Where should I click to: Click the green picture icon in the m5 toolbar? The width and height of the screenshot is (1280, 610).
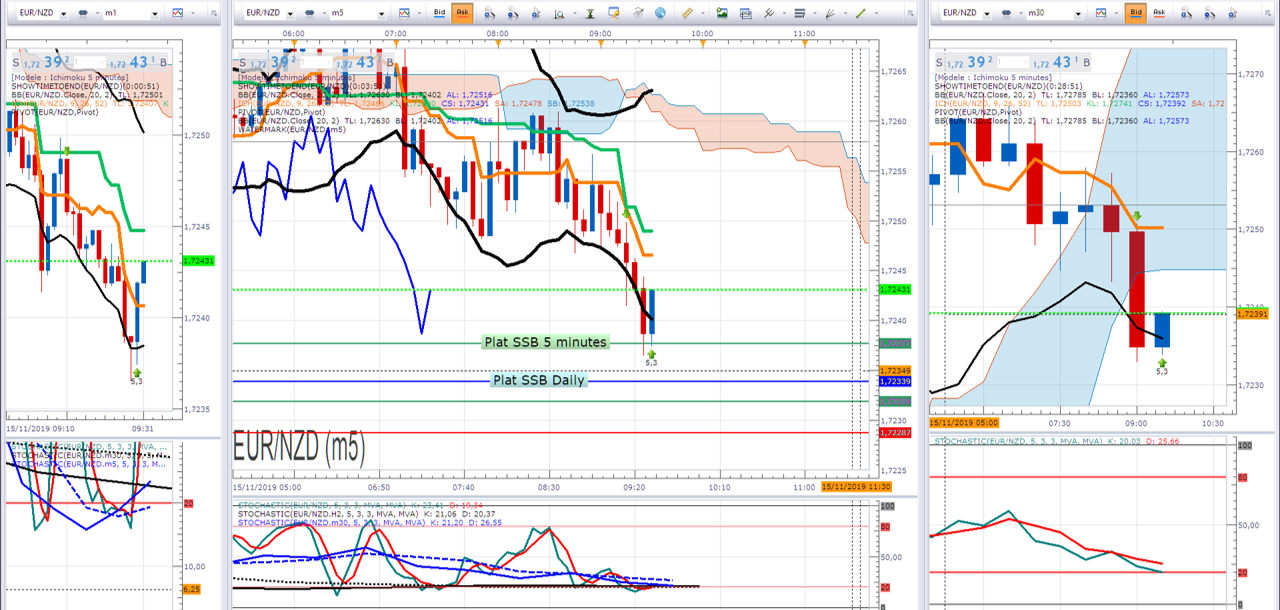[x=722, y=13]
